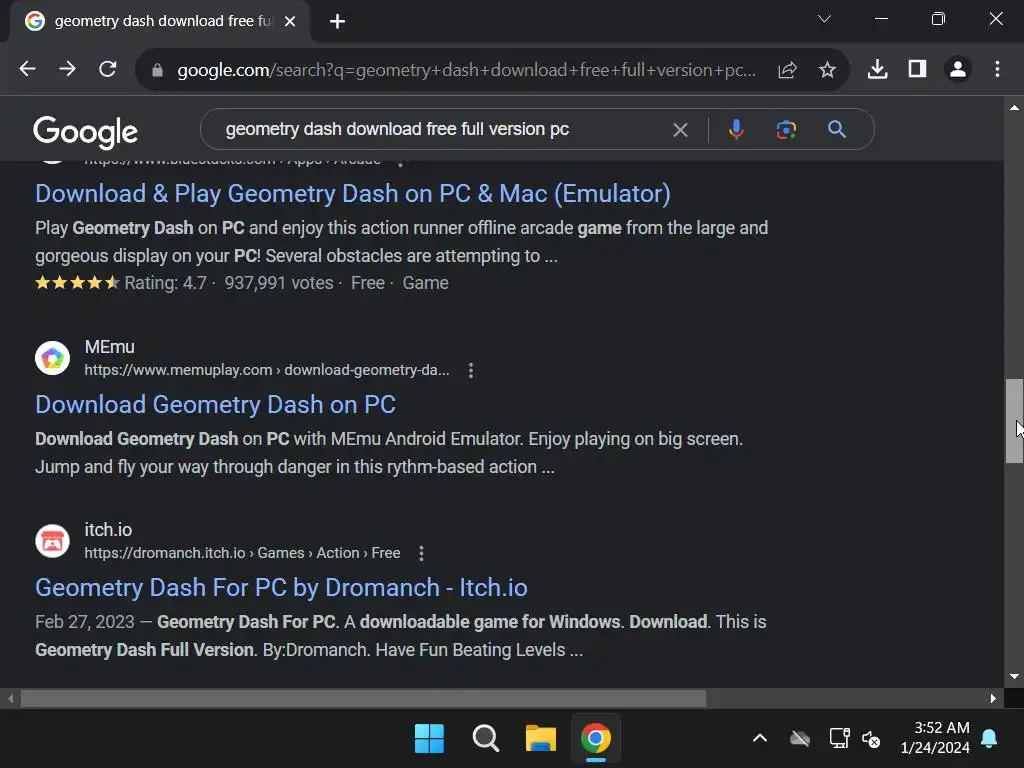Screen dimensions: 1024x768
Task: Open Download Geometry Dash on PC link
Action: point(216,405)
